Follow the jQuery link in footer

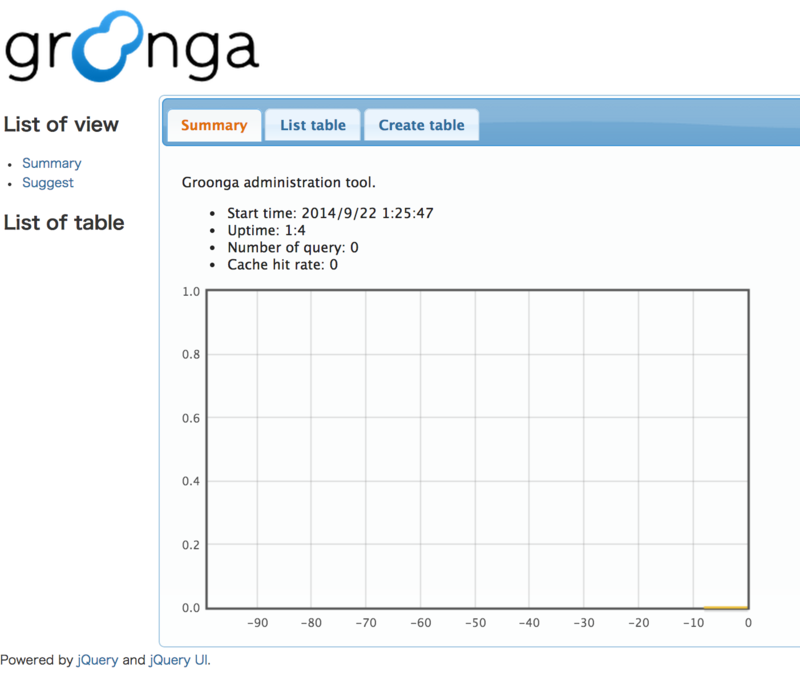click(97, 660)
